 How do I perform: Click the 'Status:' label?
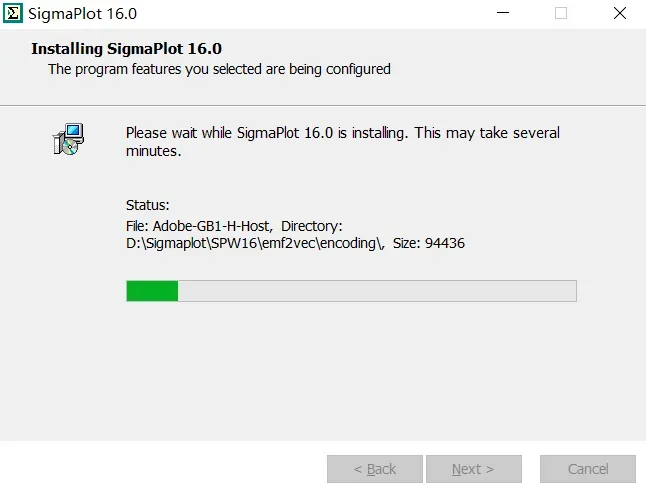tap(147, 205)
